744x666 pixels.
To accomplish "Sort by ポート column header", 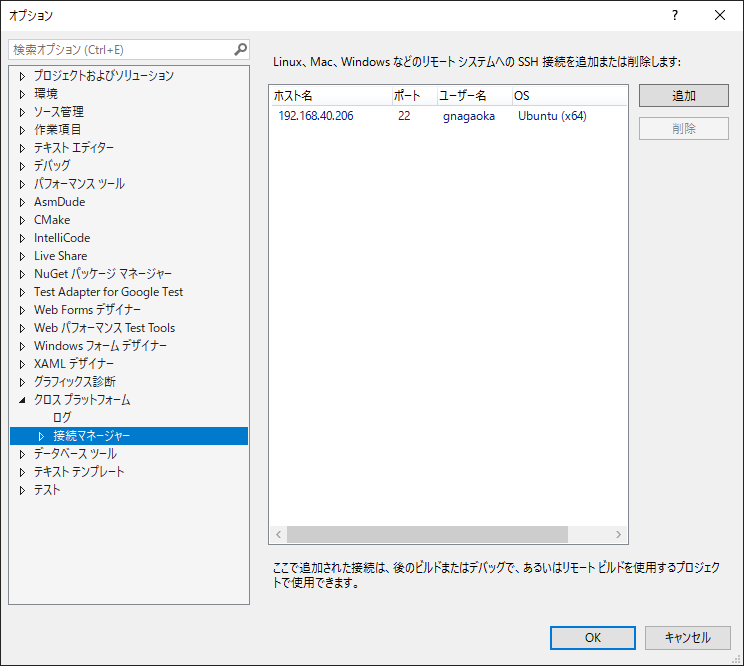I will (415, 96).
